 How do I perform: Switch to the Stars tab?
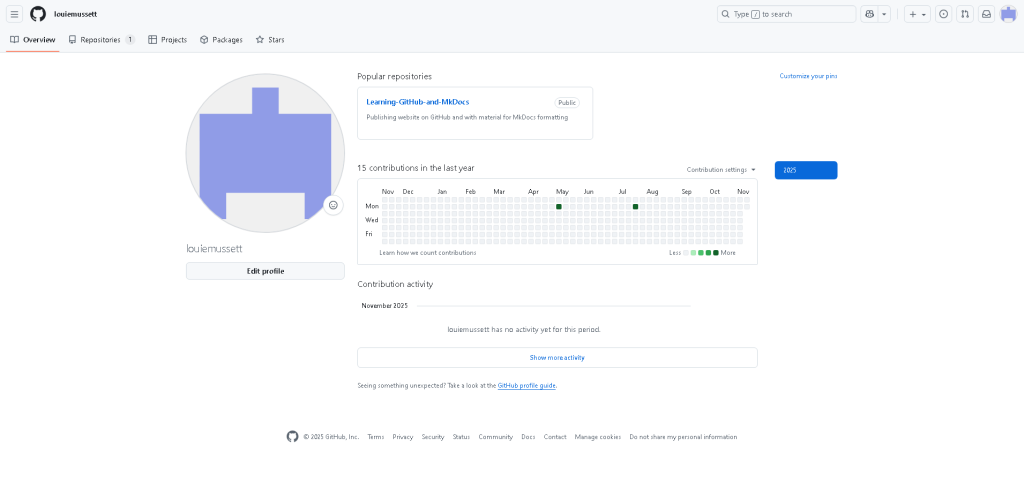click(x=270, y=40)
